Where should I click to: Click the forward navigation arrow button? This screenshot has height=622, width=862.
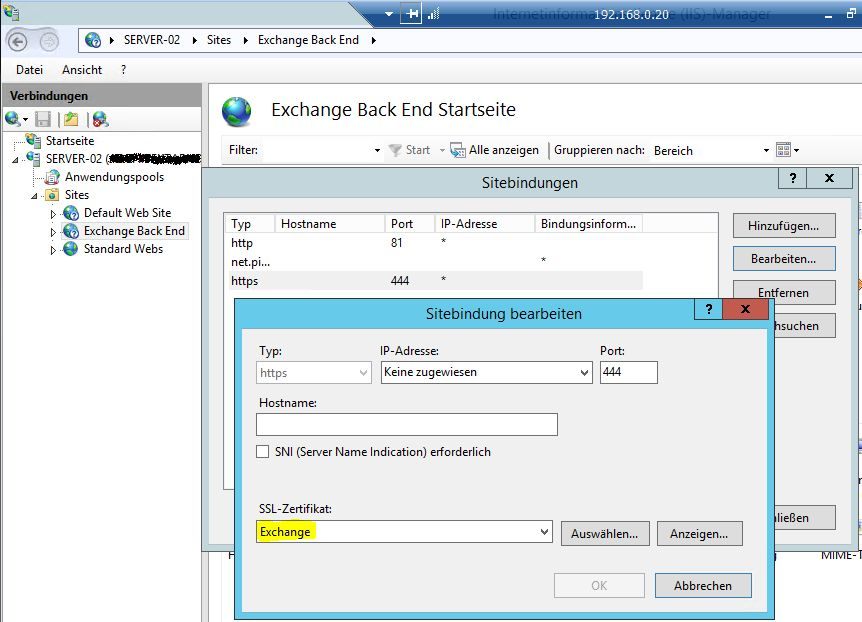[x=49, y=41]
